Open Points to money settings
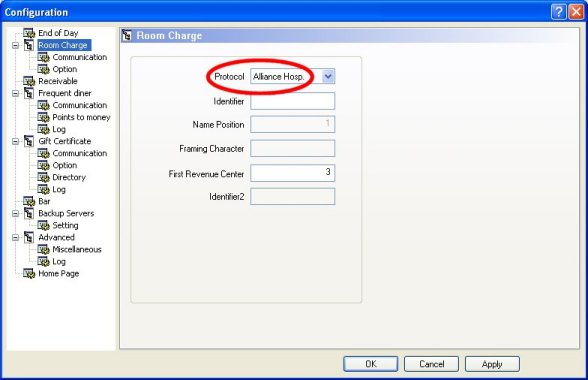The image size is (588, 380). (81, 117)
